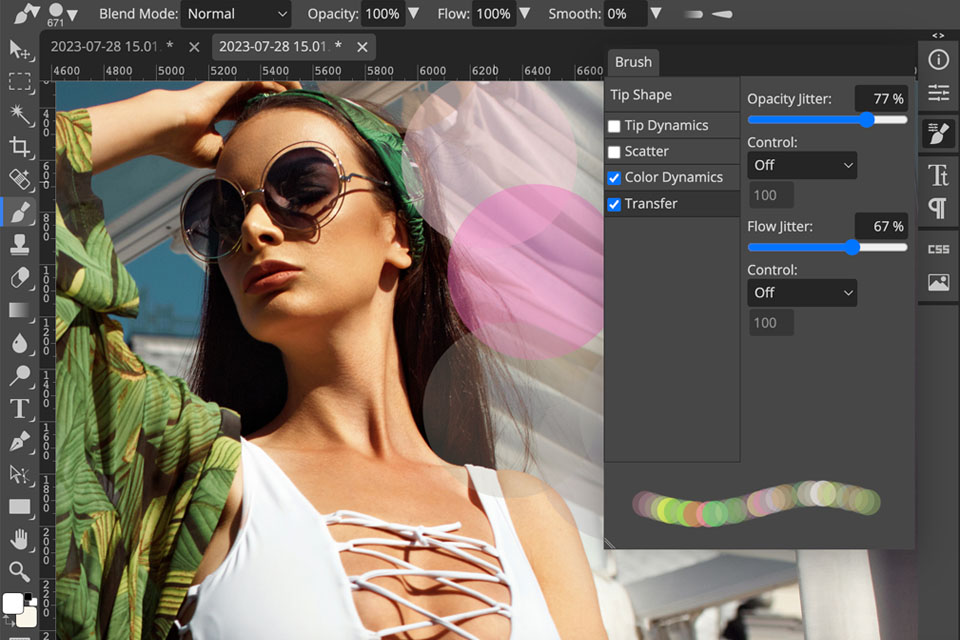Viewport: 960px width, 640px height.
Task: Open the Character panel via Tt icon
Action: pyautogui.click(x=938, y=174)
